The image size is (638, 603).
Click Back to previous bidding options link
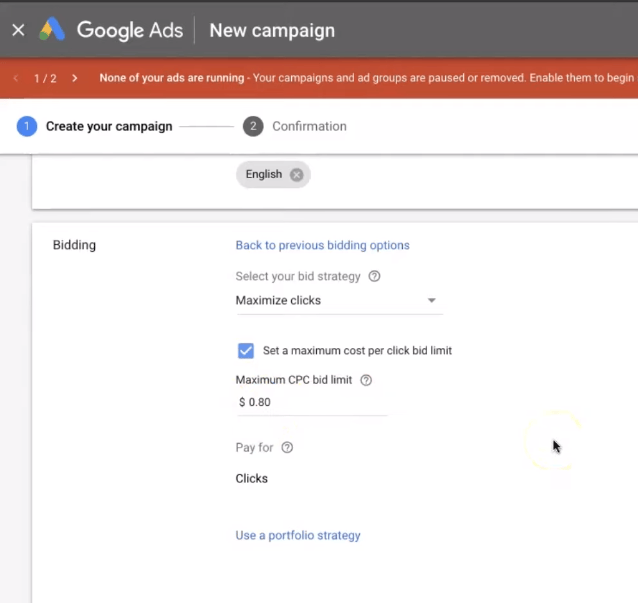click(322, 245)
